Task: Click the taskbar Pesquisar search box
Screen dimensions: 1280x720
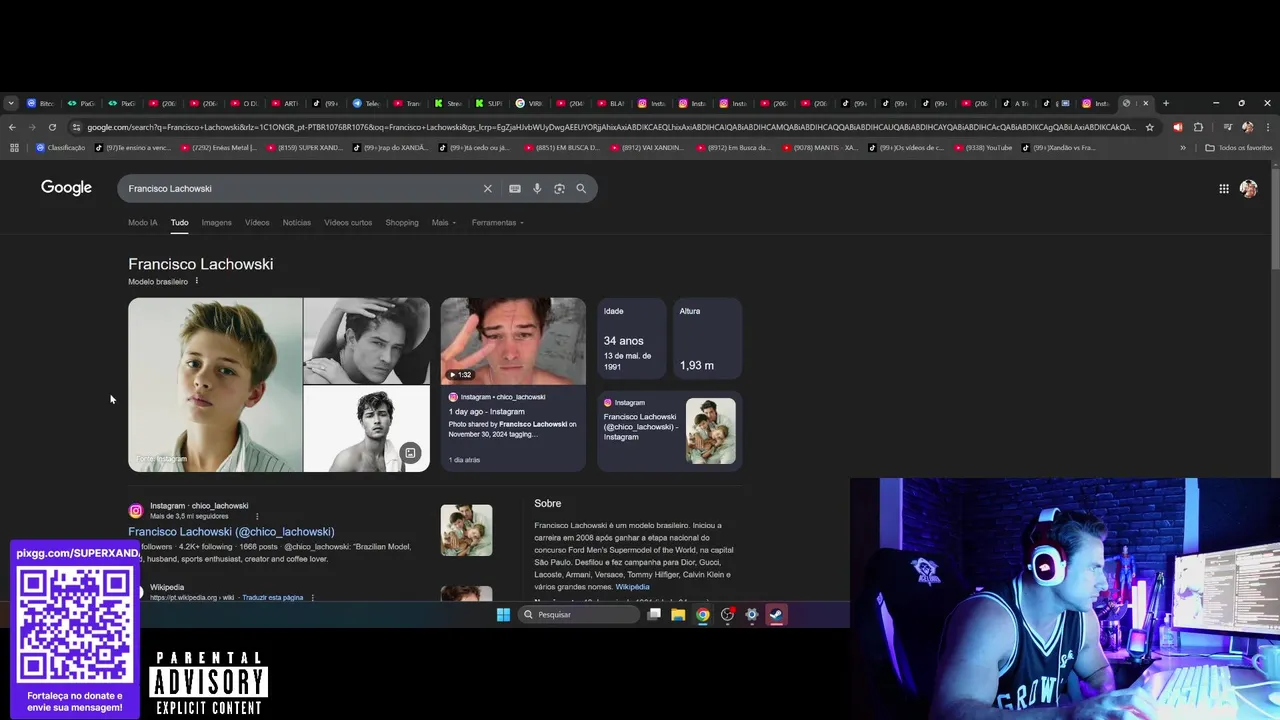Action: tap(580, 615)
